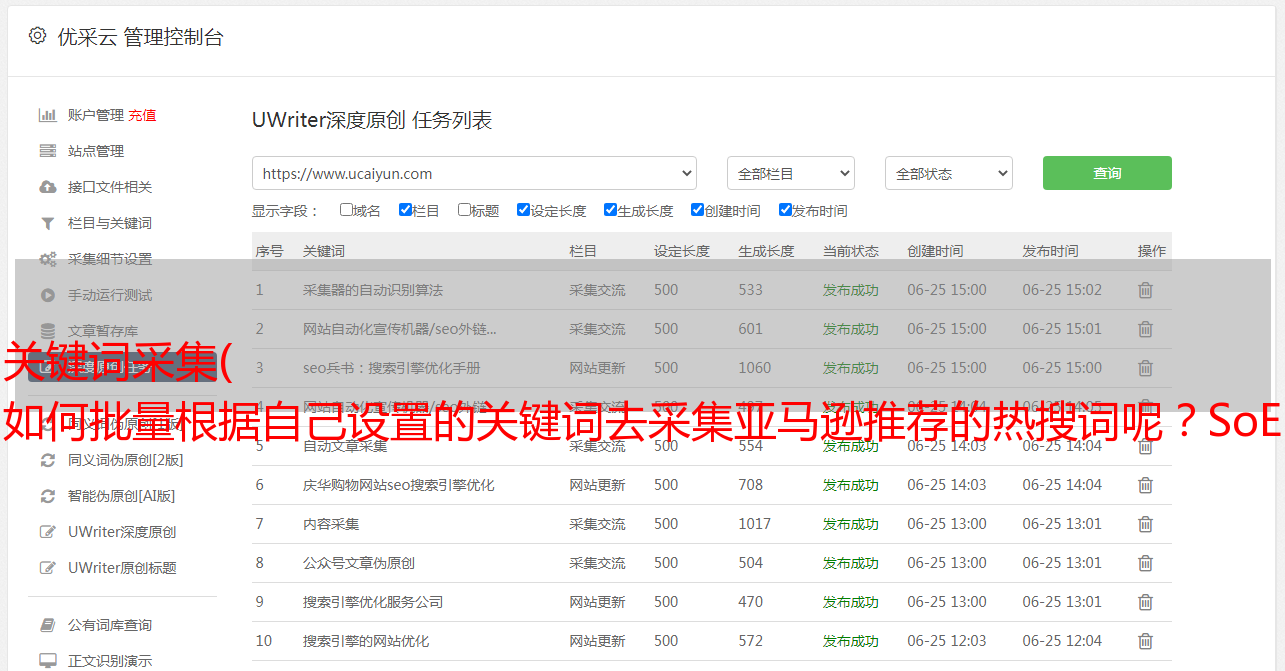Click the trash icon for row 10
Image resolution: width=1285 pixels, height=671 pixels.
tap(1145, 641)
